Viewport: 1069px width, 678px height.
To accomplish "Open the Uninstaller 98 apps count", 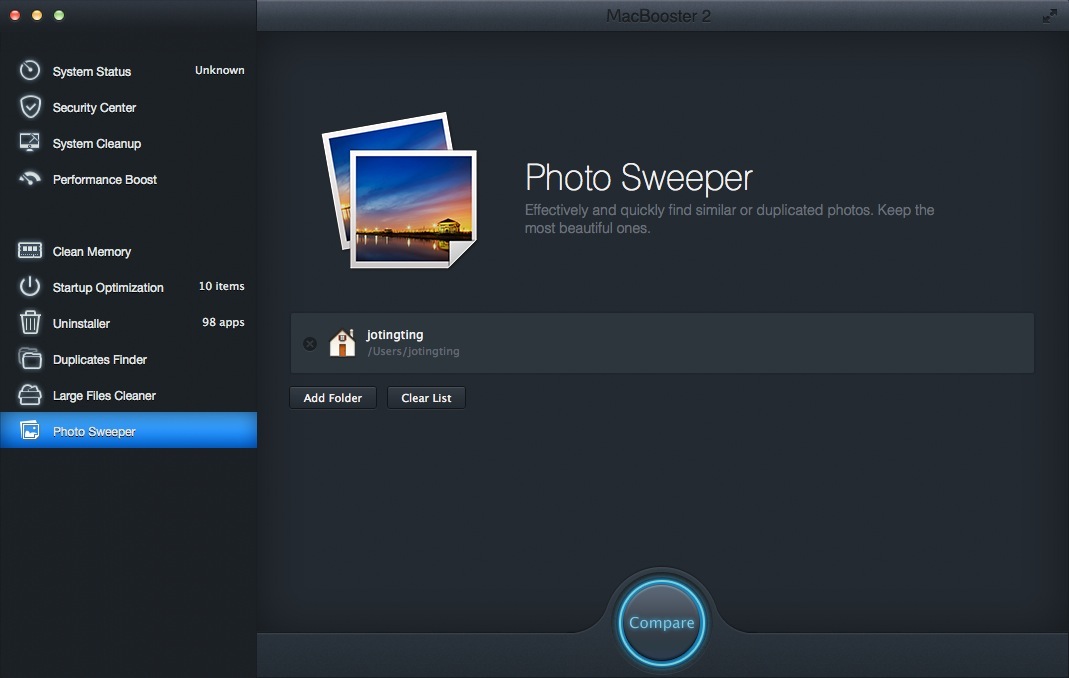I will [x=223, y=323].
